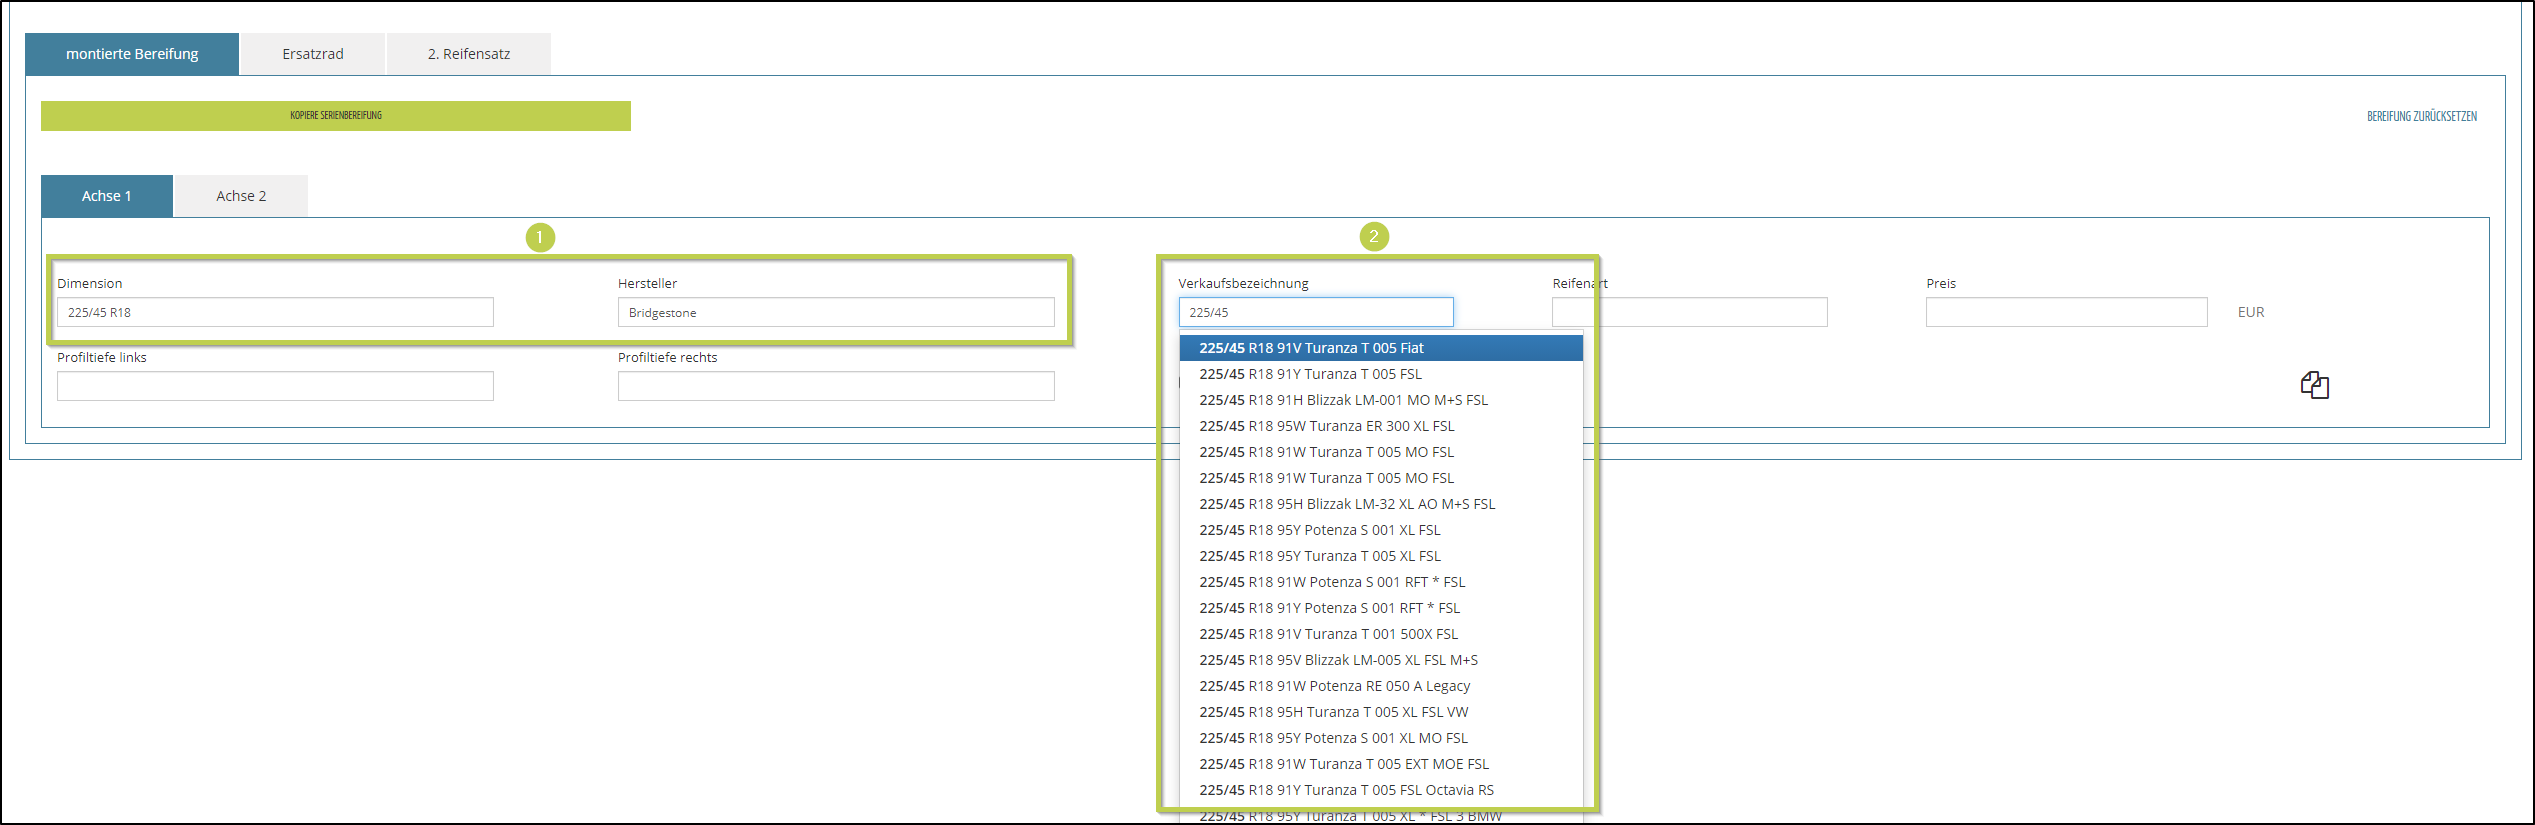This screenshot has width=2535, height=825.
Task: Click the Profiltiefe rechts input field
Action: pyautogui.click(x=835, y=386)
